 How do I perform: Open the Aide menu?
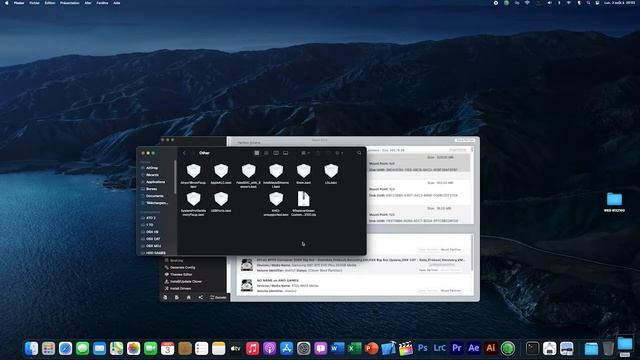(x=117, y=3)
